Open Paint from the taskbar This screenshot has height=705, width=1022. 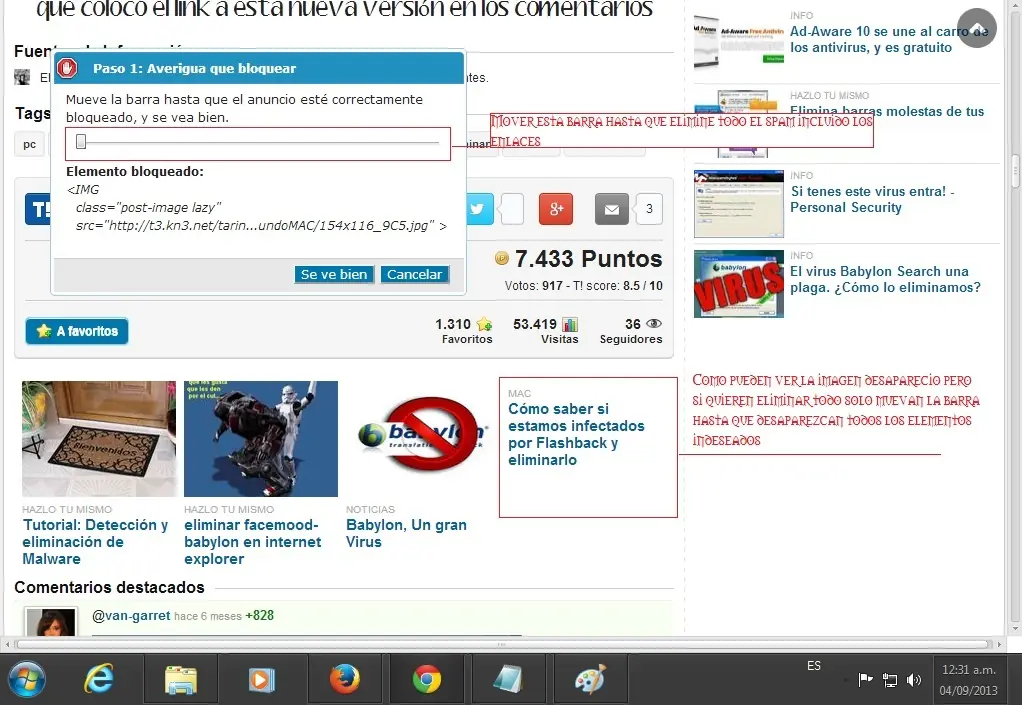[591, 680]
